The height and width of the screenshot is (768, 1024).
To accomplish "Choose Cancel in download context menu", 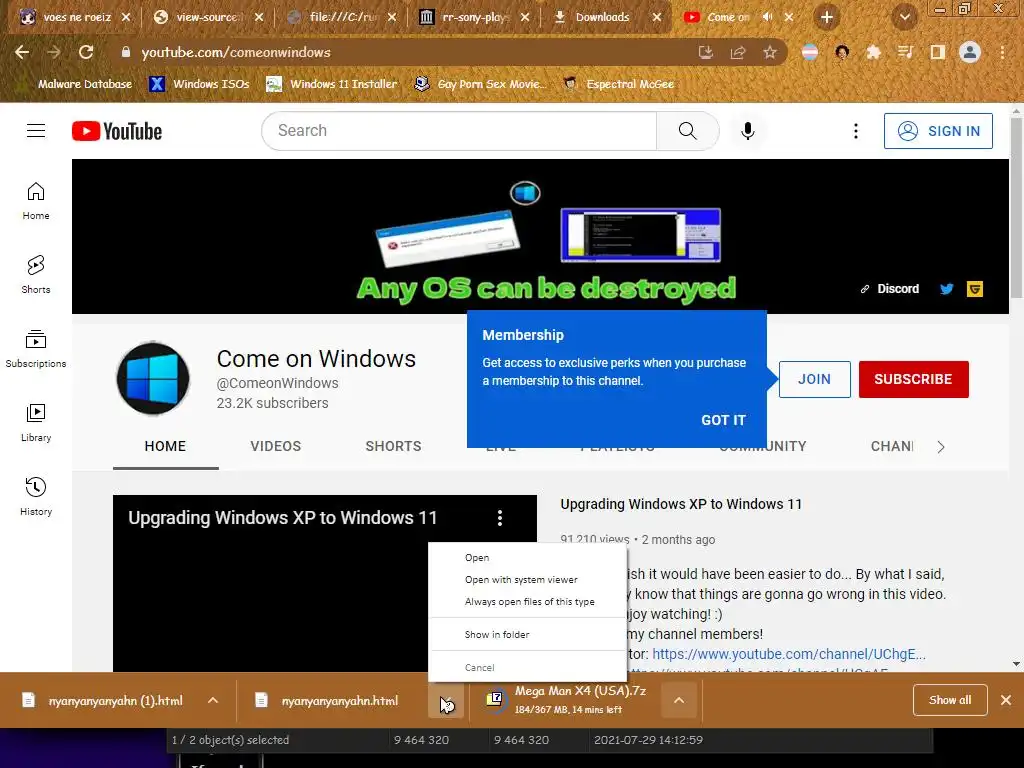I will coord(528,667).
